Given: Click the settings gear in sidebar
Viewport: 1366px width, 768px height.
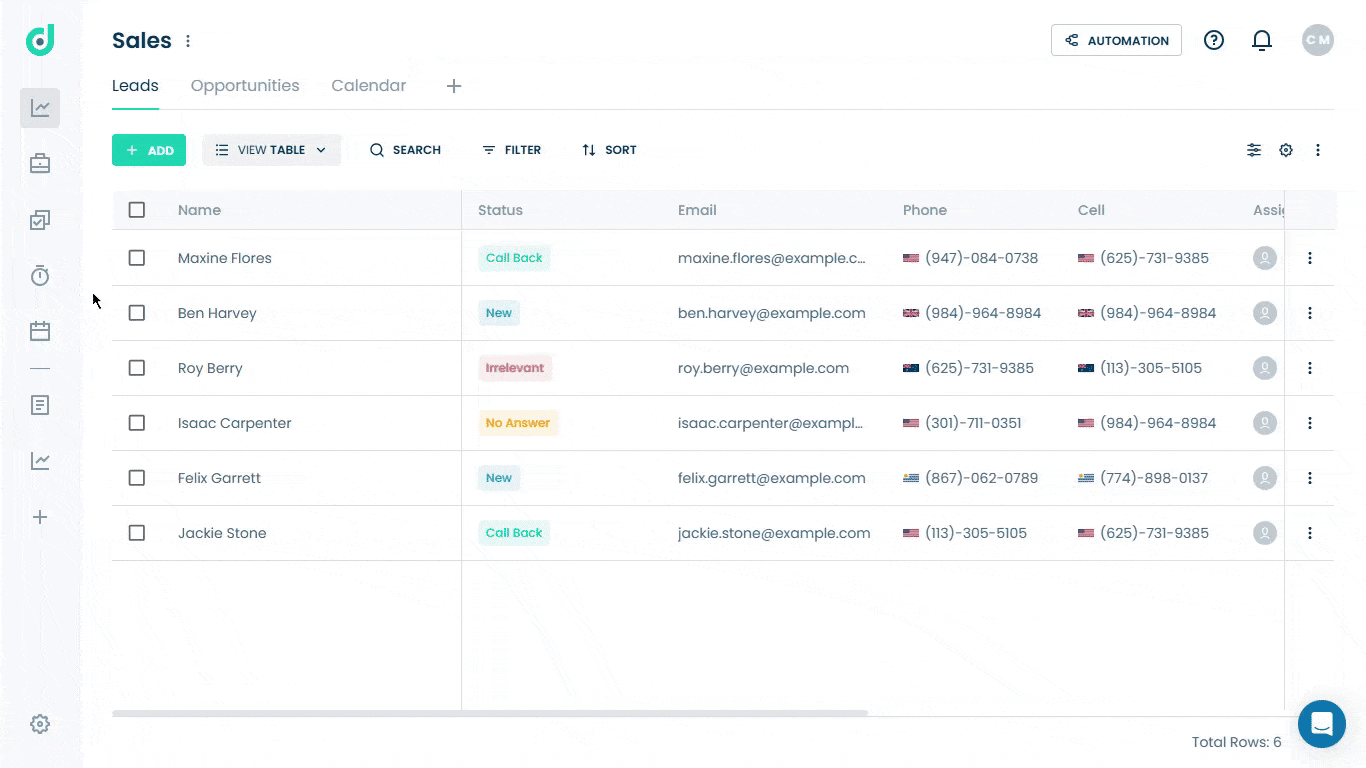Looking at the screenshot, I should pyautogui.click(x=40, y=724).
